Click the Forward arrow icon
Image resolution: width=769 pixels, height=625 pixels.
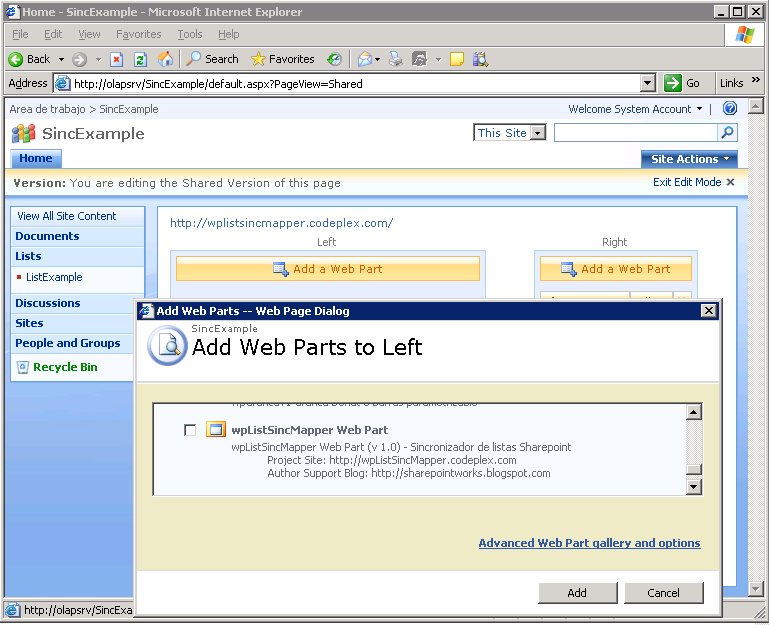tap(79, 59)
